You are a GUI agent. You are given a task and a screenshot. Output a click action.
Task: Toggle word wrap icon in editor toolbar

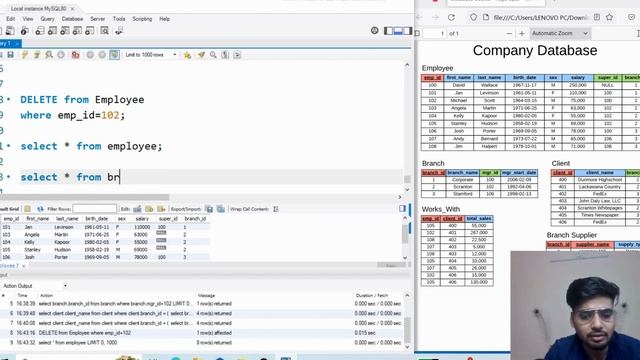click(237, 55)
